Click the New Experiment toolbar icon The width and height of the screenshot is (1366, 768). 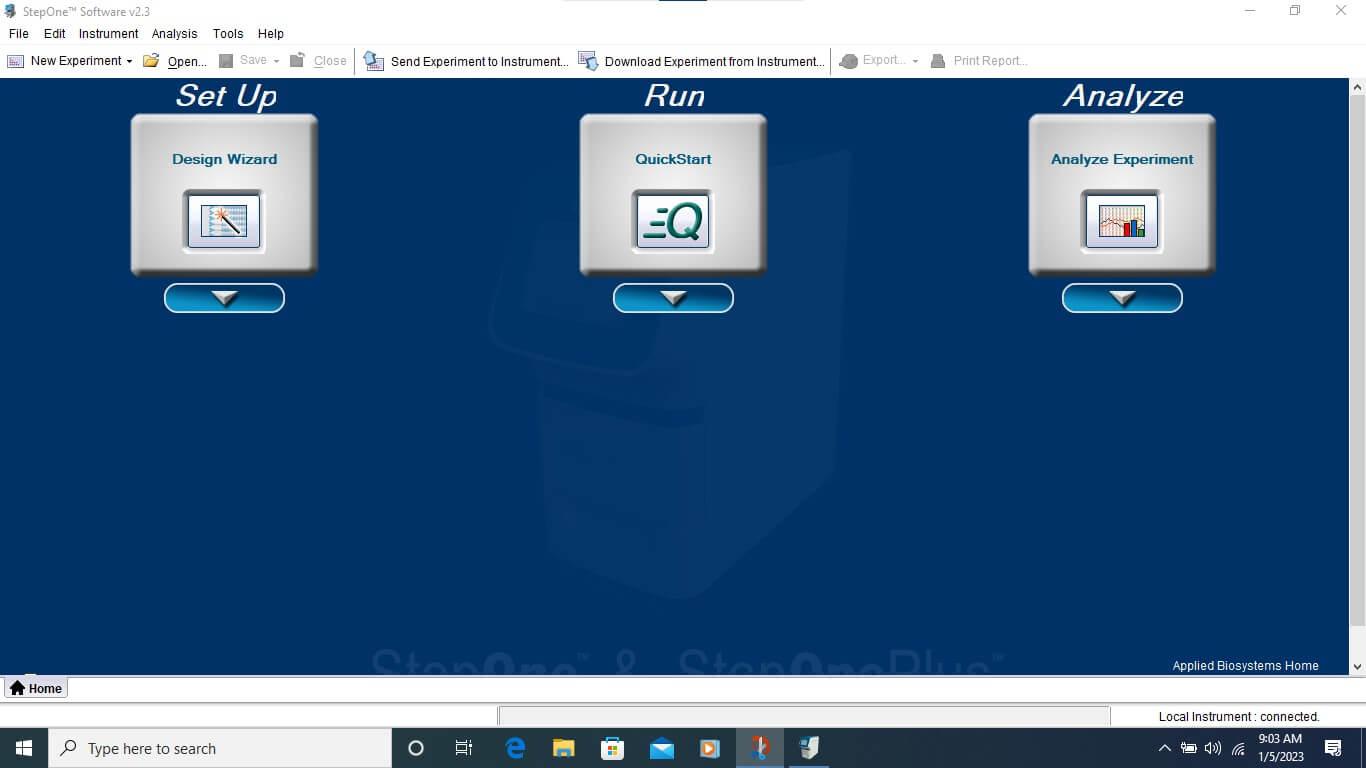(16, 61)
